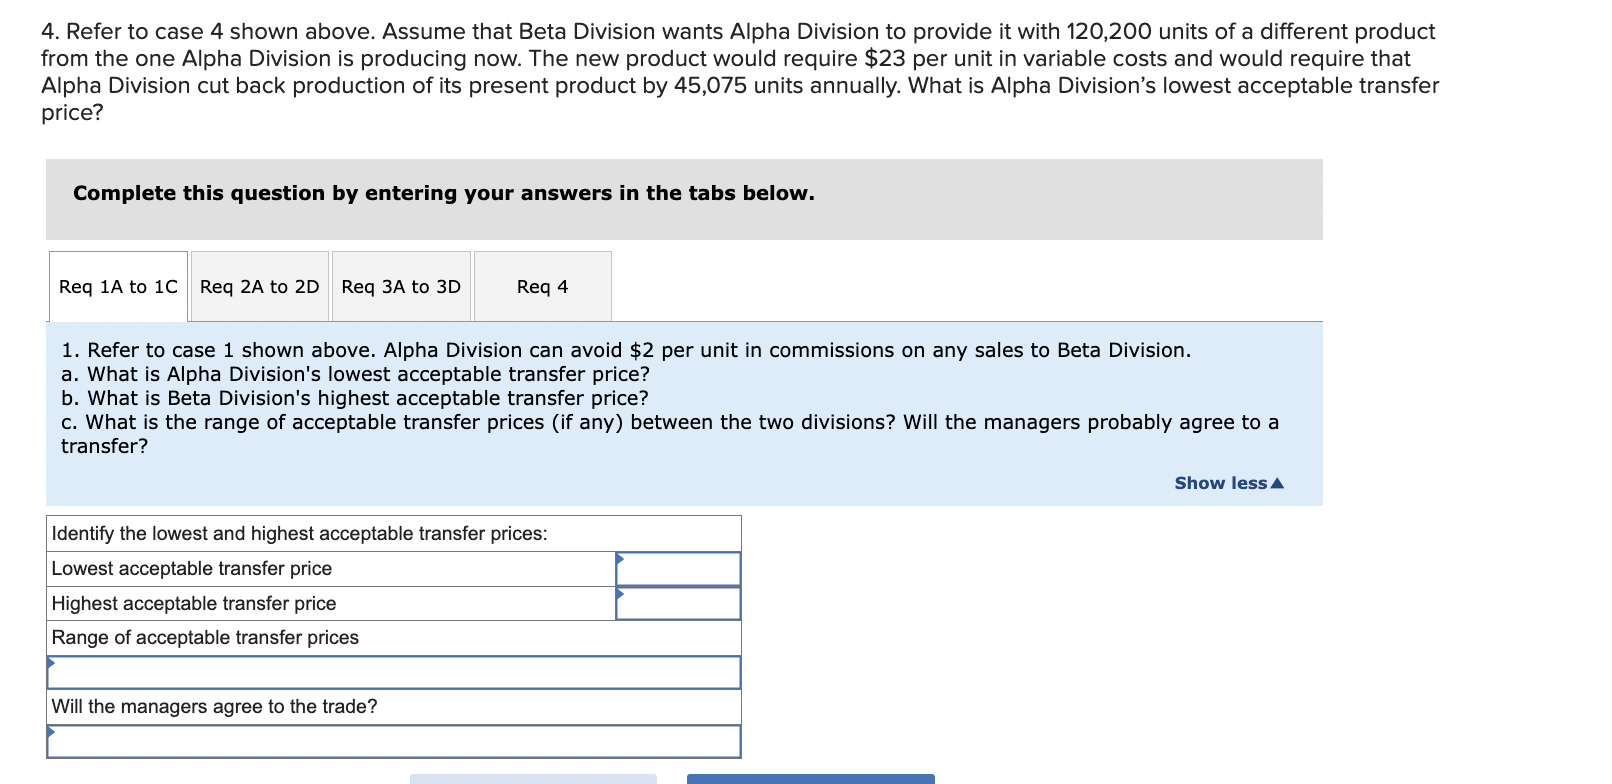1612x784 pixels.
Task: Switch to the Req 4 tab
Action: [541, 286]
